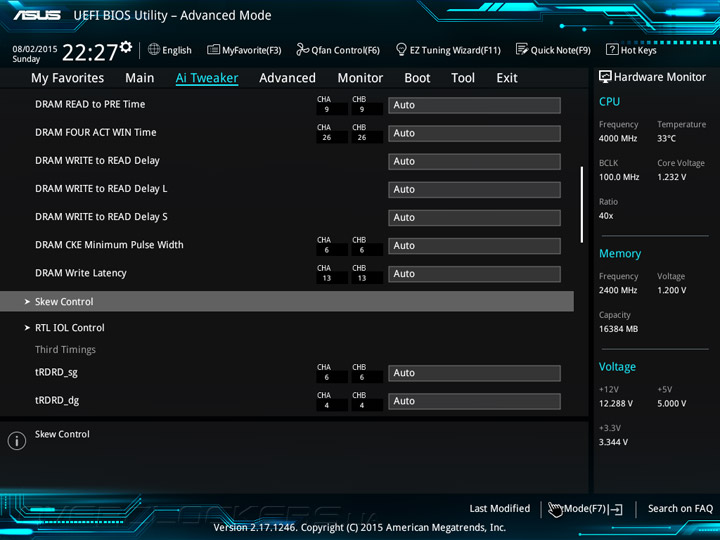Open DRAM Write Latency Auto field
Screen dimensions: 720x540
point(474,274)
